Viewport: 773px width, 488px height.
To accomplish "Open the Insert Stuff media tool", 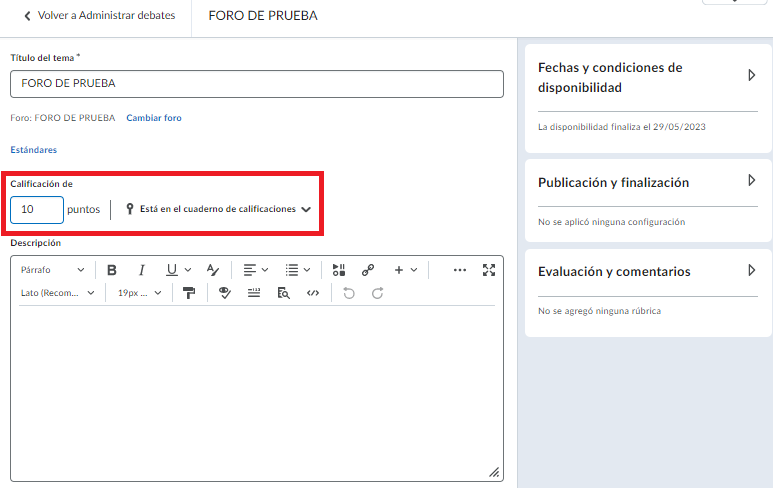I will [339, 270].
